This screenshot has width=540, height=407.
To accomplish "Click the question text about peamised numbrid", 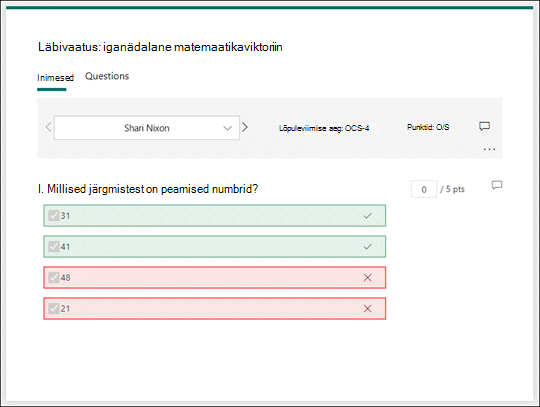I will pos(148,189).
